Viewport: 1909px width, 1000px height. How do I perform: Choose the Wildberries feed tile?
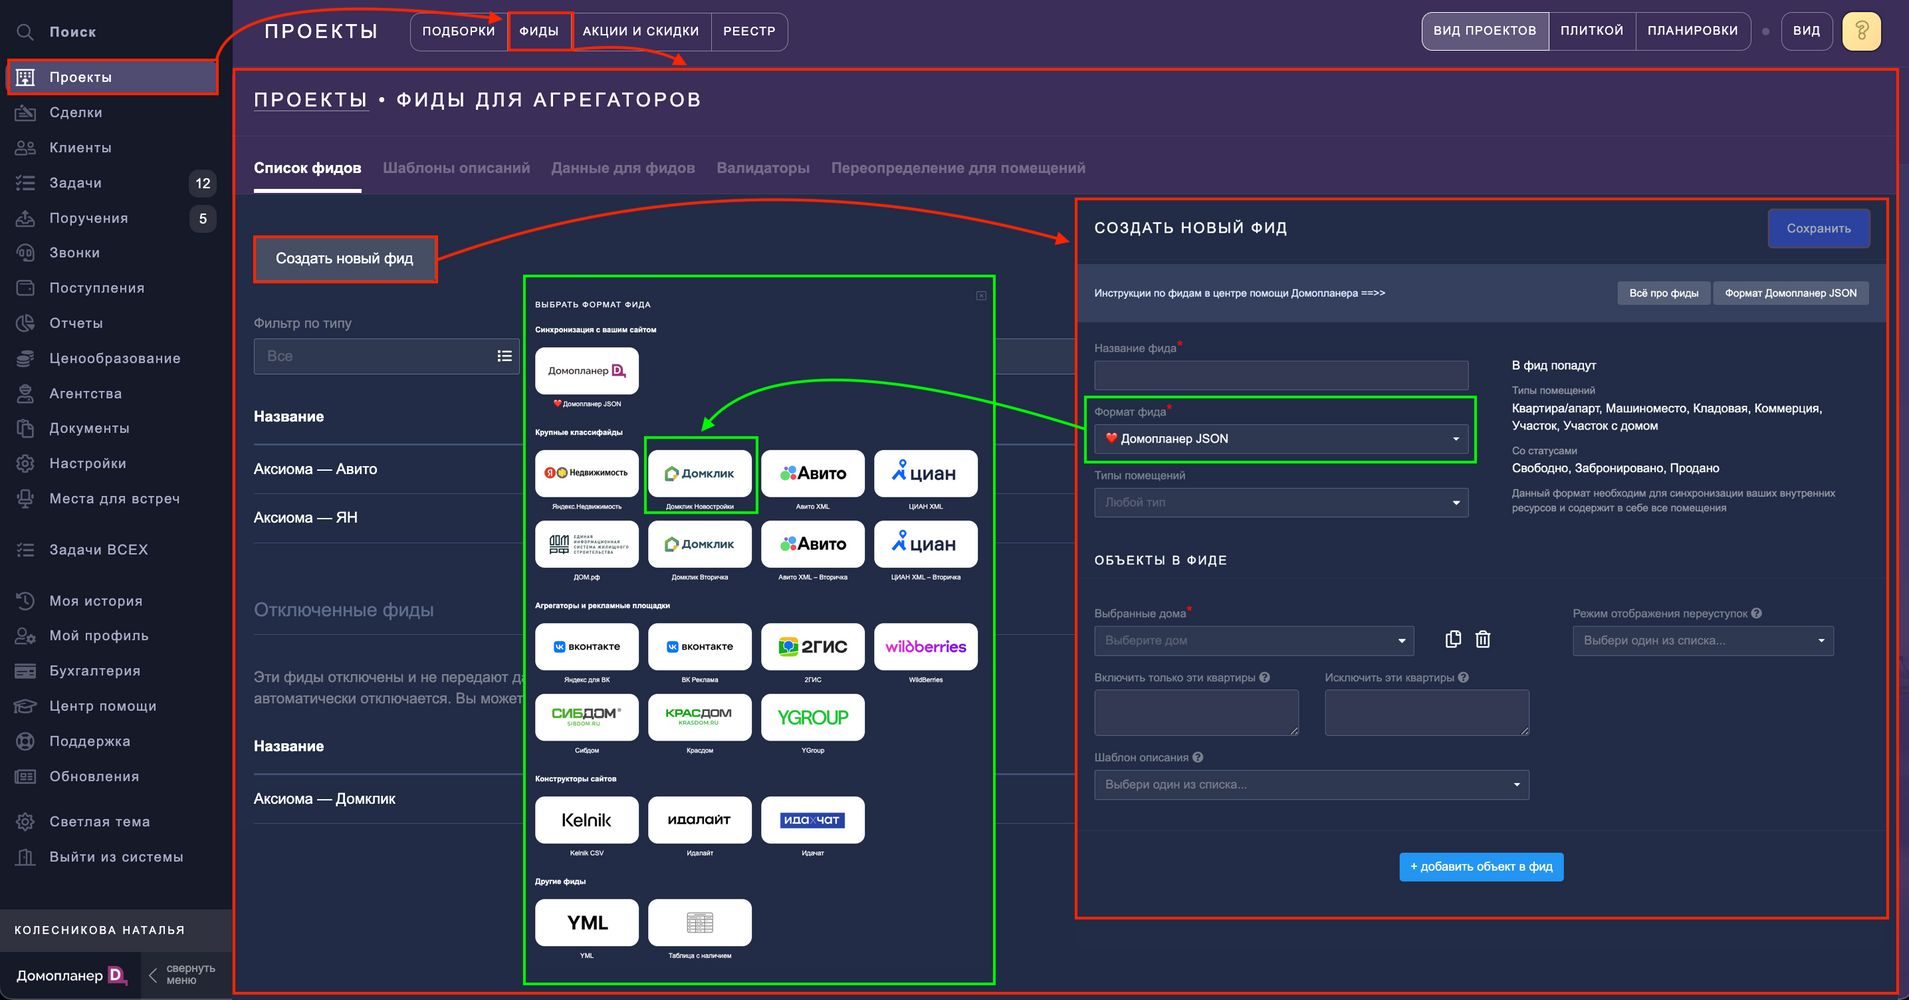[x=926, y=647]
